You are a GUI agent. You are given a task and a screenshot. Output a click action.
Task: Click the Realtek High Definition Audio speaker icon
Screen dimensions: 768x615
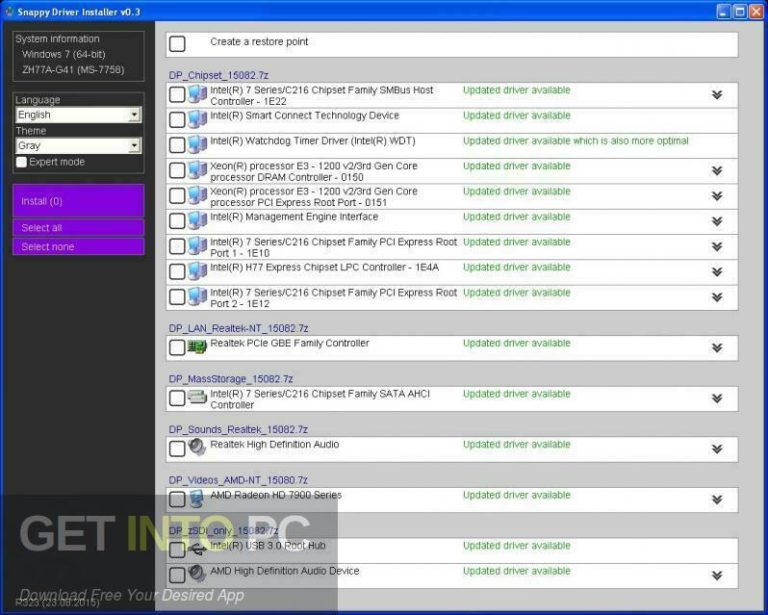point(197,448)
